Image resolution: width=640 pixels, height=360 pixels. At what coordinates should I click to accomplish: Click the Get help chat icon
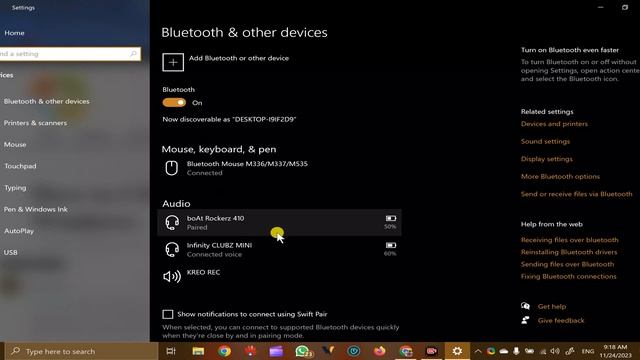[526, 306]
